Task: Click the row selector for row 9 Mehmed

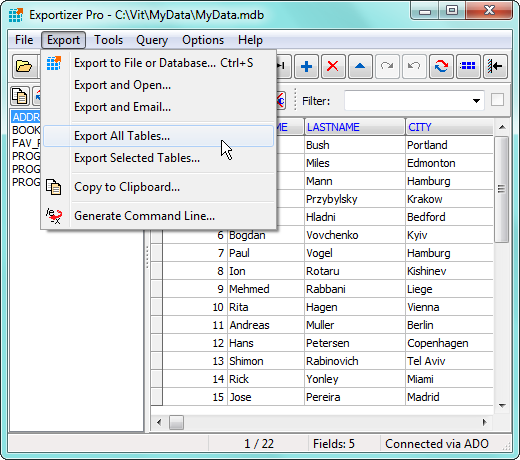Action: [x=156, y=289]
